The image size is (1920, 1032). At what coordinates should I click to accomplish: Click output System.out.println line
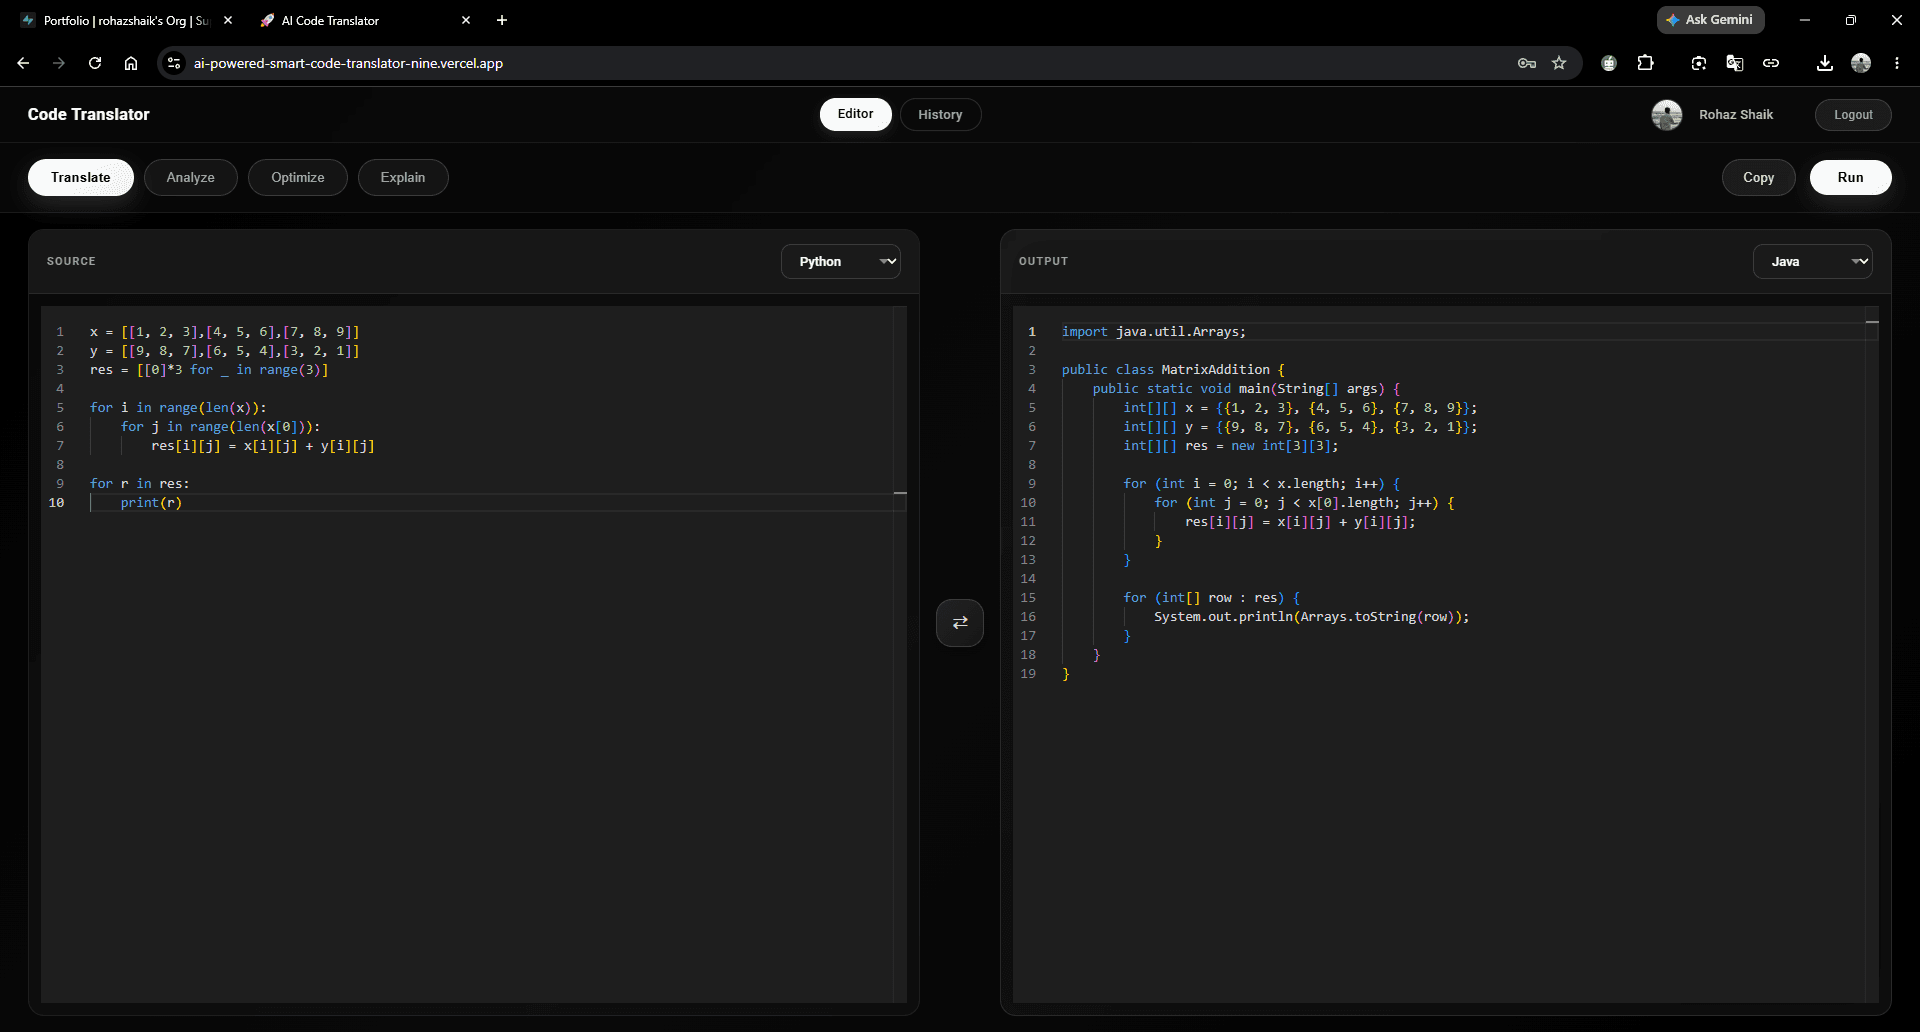(x=1312, y=616)
